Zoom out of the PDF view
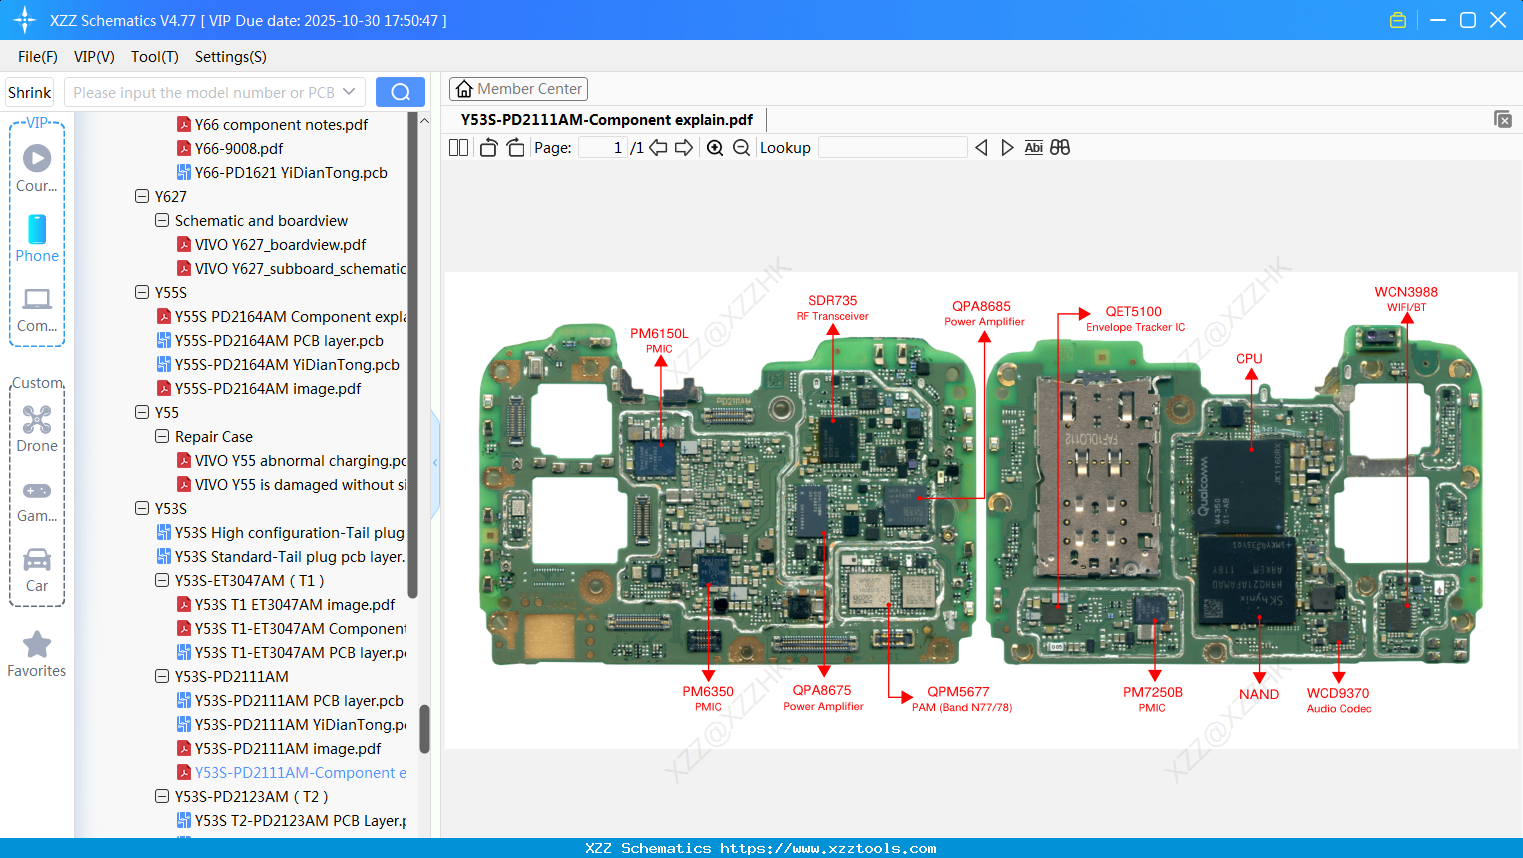This screenshot has width=1523, height=858. [742, 147]
